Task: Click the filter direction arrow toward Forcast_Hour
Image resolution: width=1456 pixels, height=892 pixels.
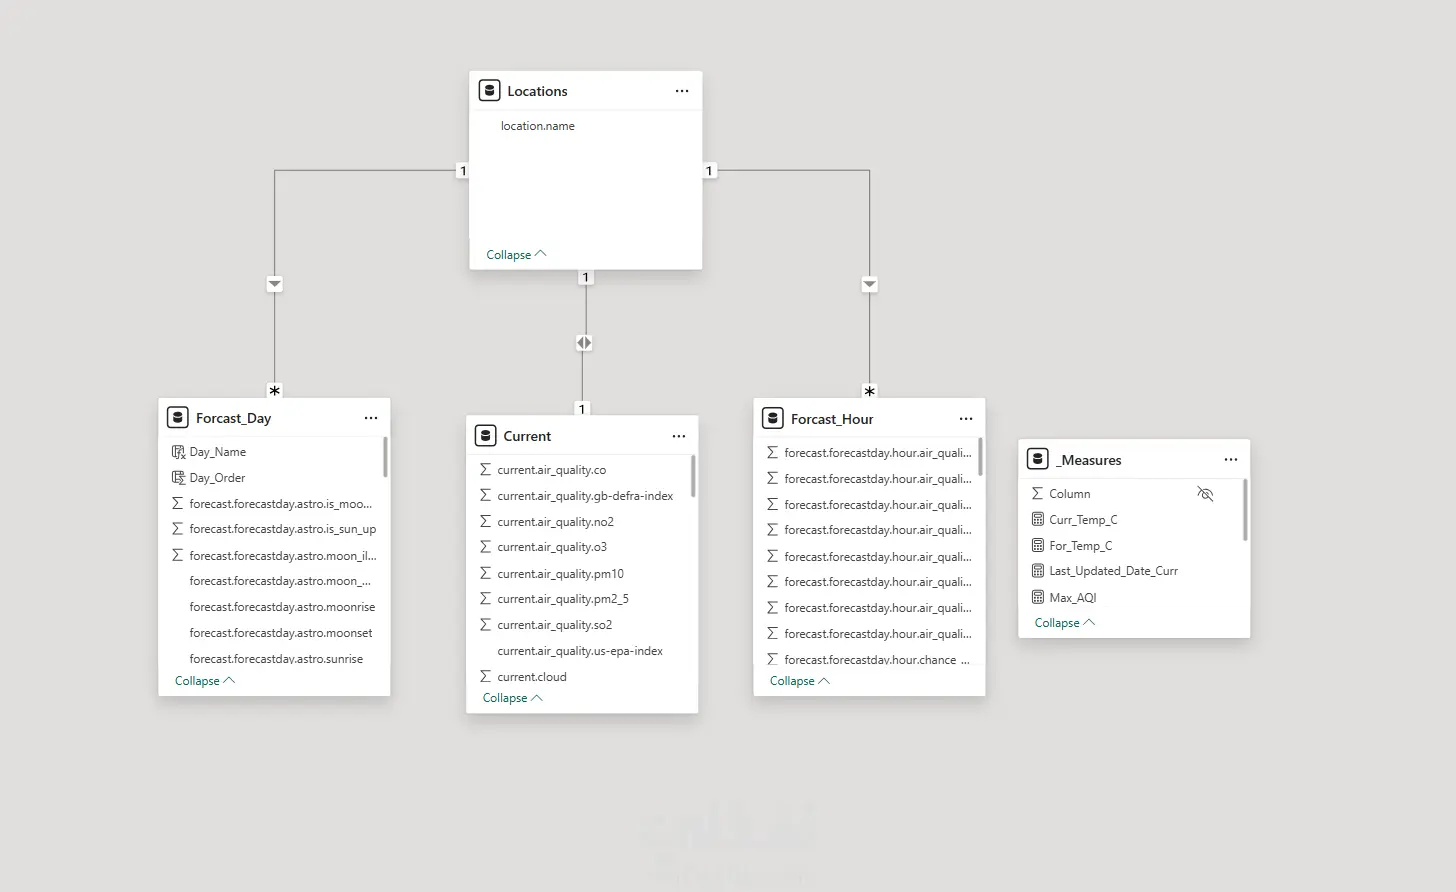Action: tap(870, 284)
